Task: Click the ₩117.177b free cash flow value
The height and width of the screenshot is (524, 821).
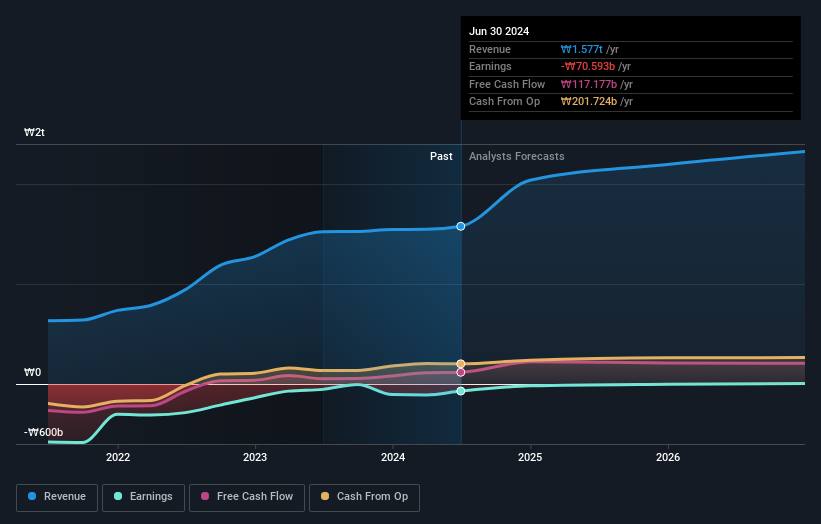Action: 589,84
